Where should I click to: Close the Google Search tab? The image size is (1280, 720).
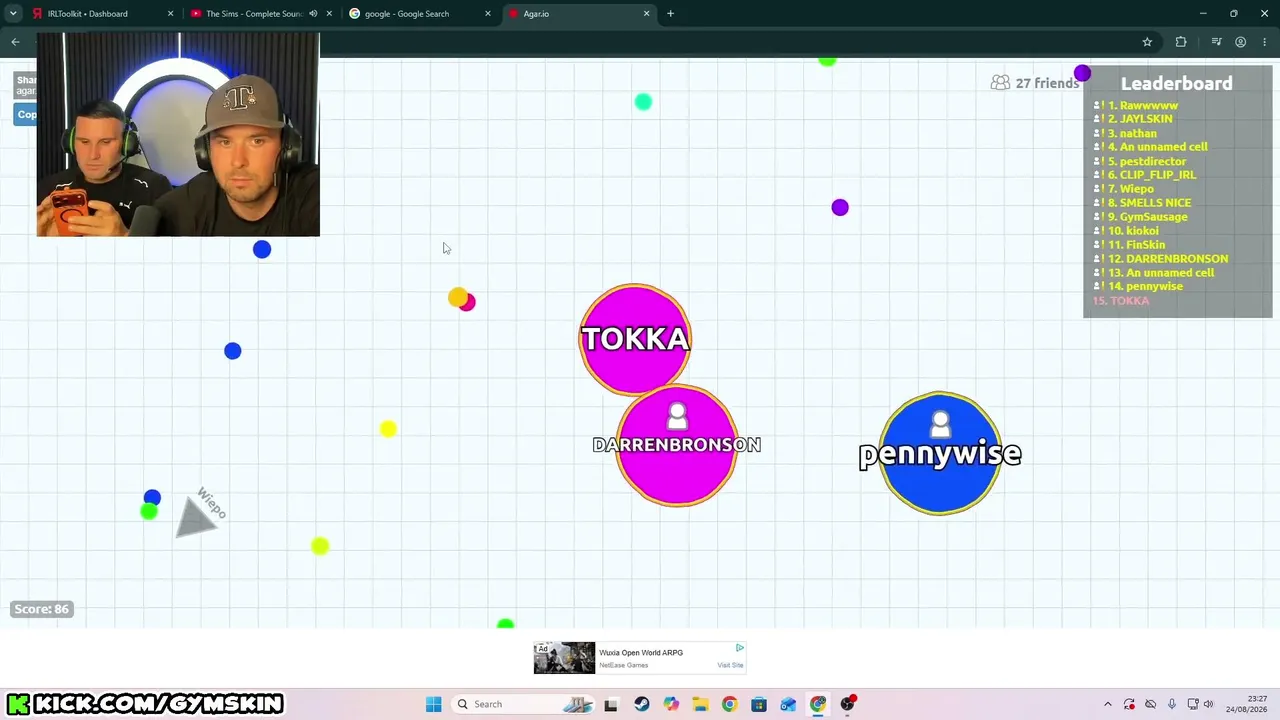(488, 14)
